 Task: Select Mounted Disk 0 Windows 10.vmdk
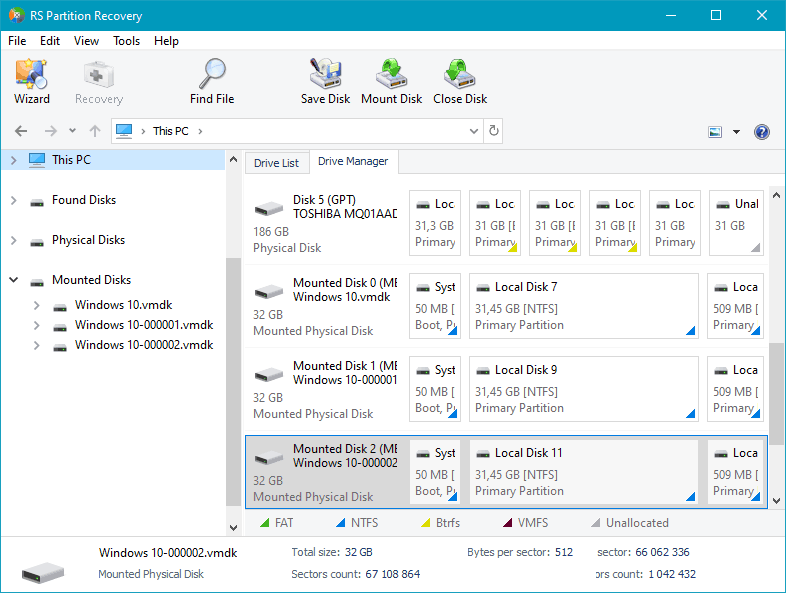point(326,306)
